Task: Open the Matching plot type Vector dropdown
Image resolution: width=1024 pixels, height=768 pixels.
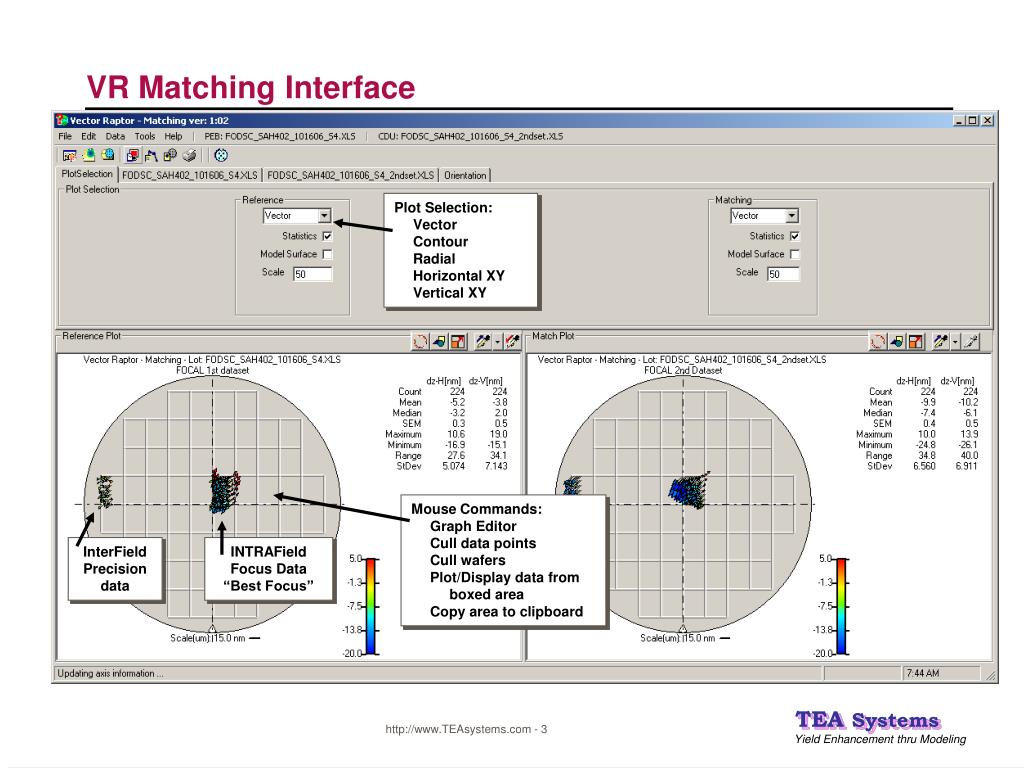Action: click(792, 216)
